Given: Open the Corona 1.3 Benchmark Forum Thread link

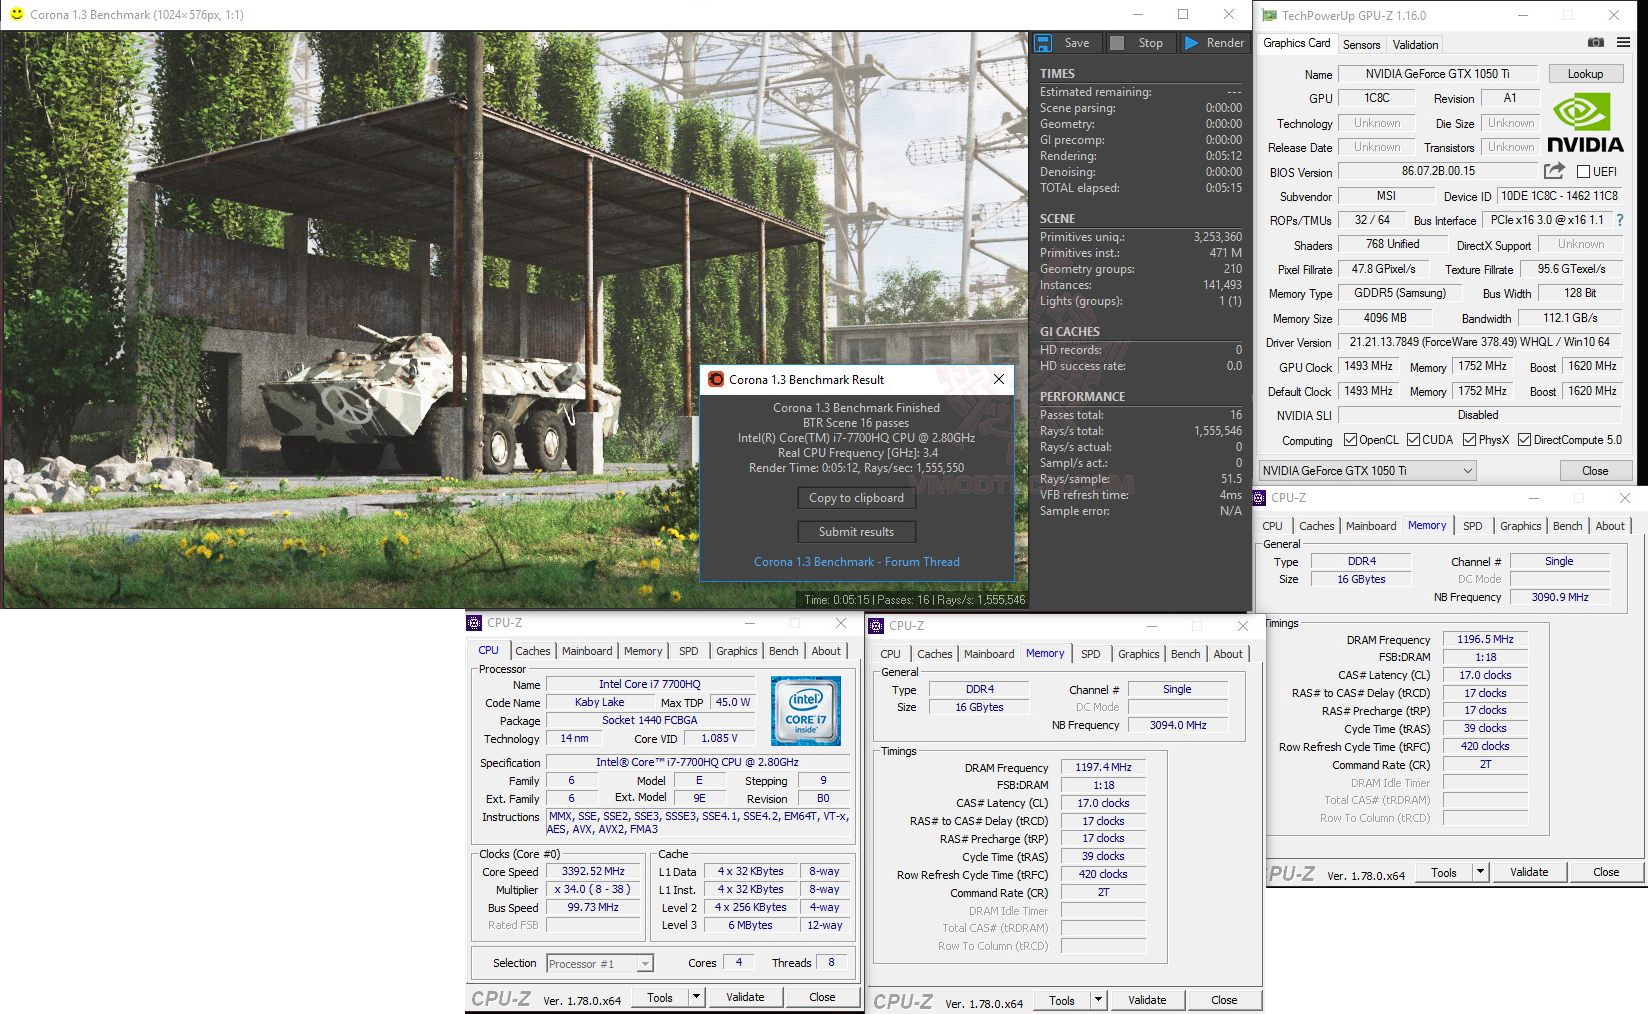Looking at the screenshot, I should (x=856, y=562).
